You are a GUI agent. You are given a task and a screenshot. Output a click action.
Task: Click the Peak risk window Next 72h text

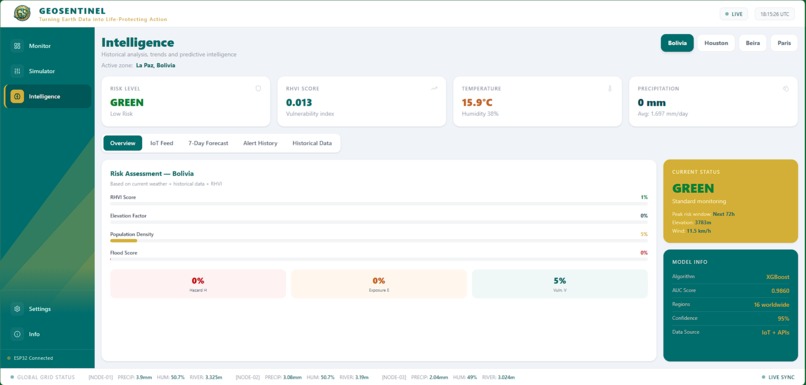[703, 213]
